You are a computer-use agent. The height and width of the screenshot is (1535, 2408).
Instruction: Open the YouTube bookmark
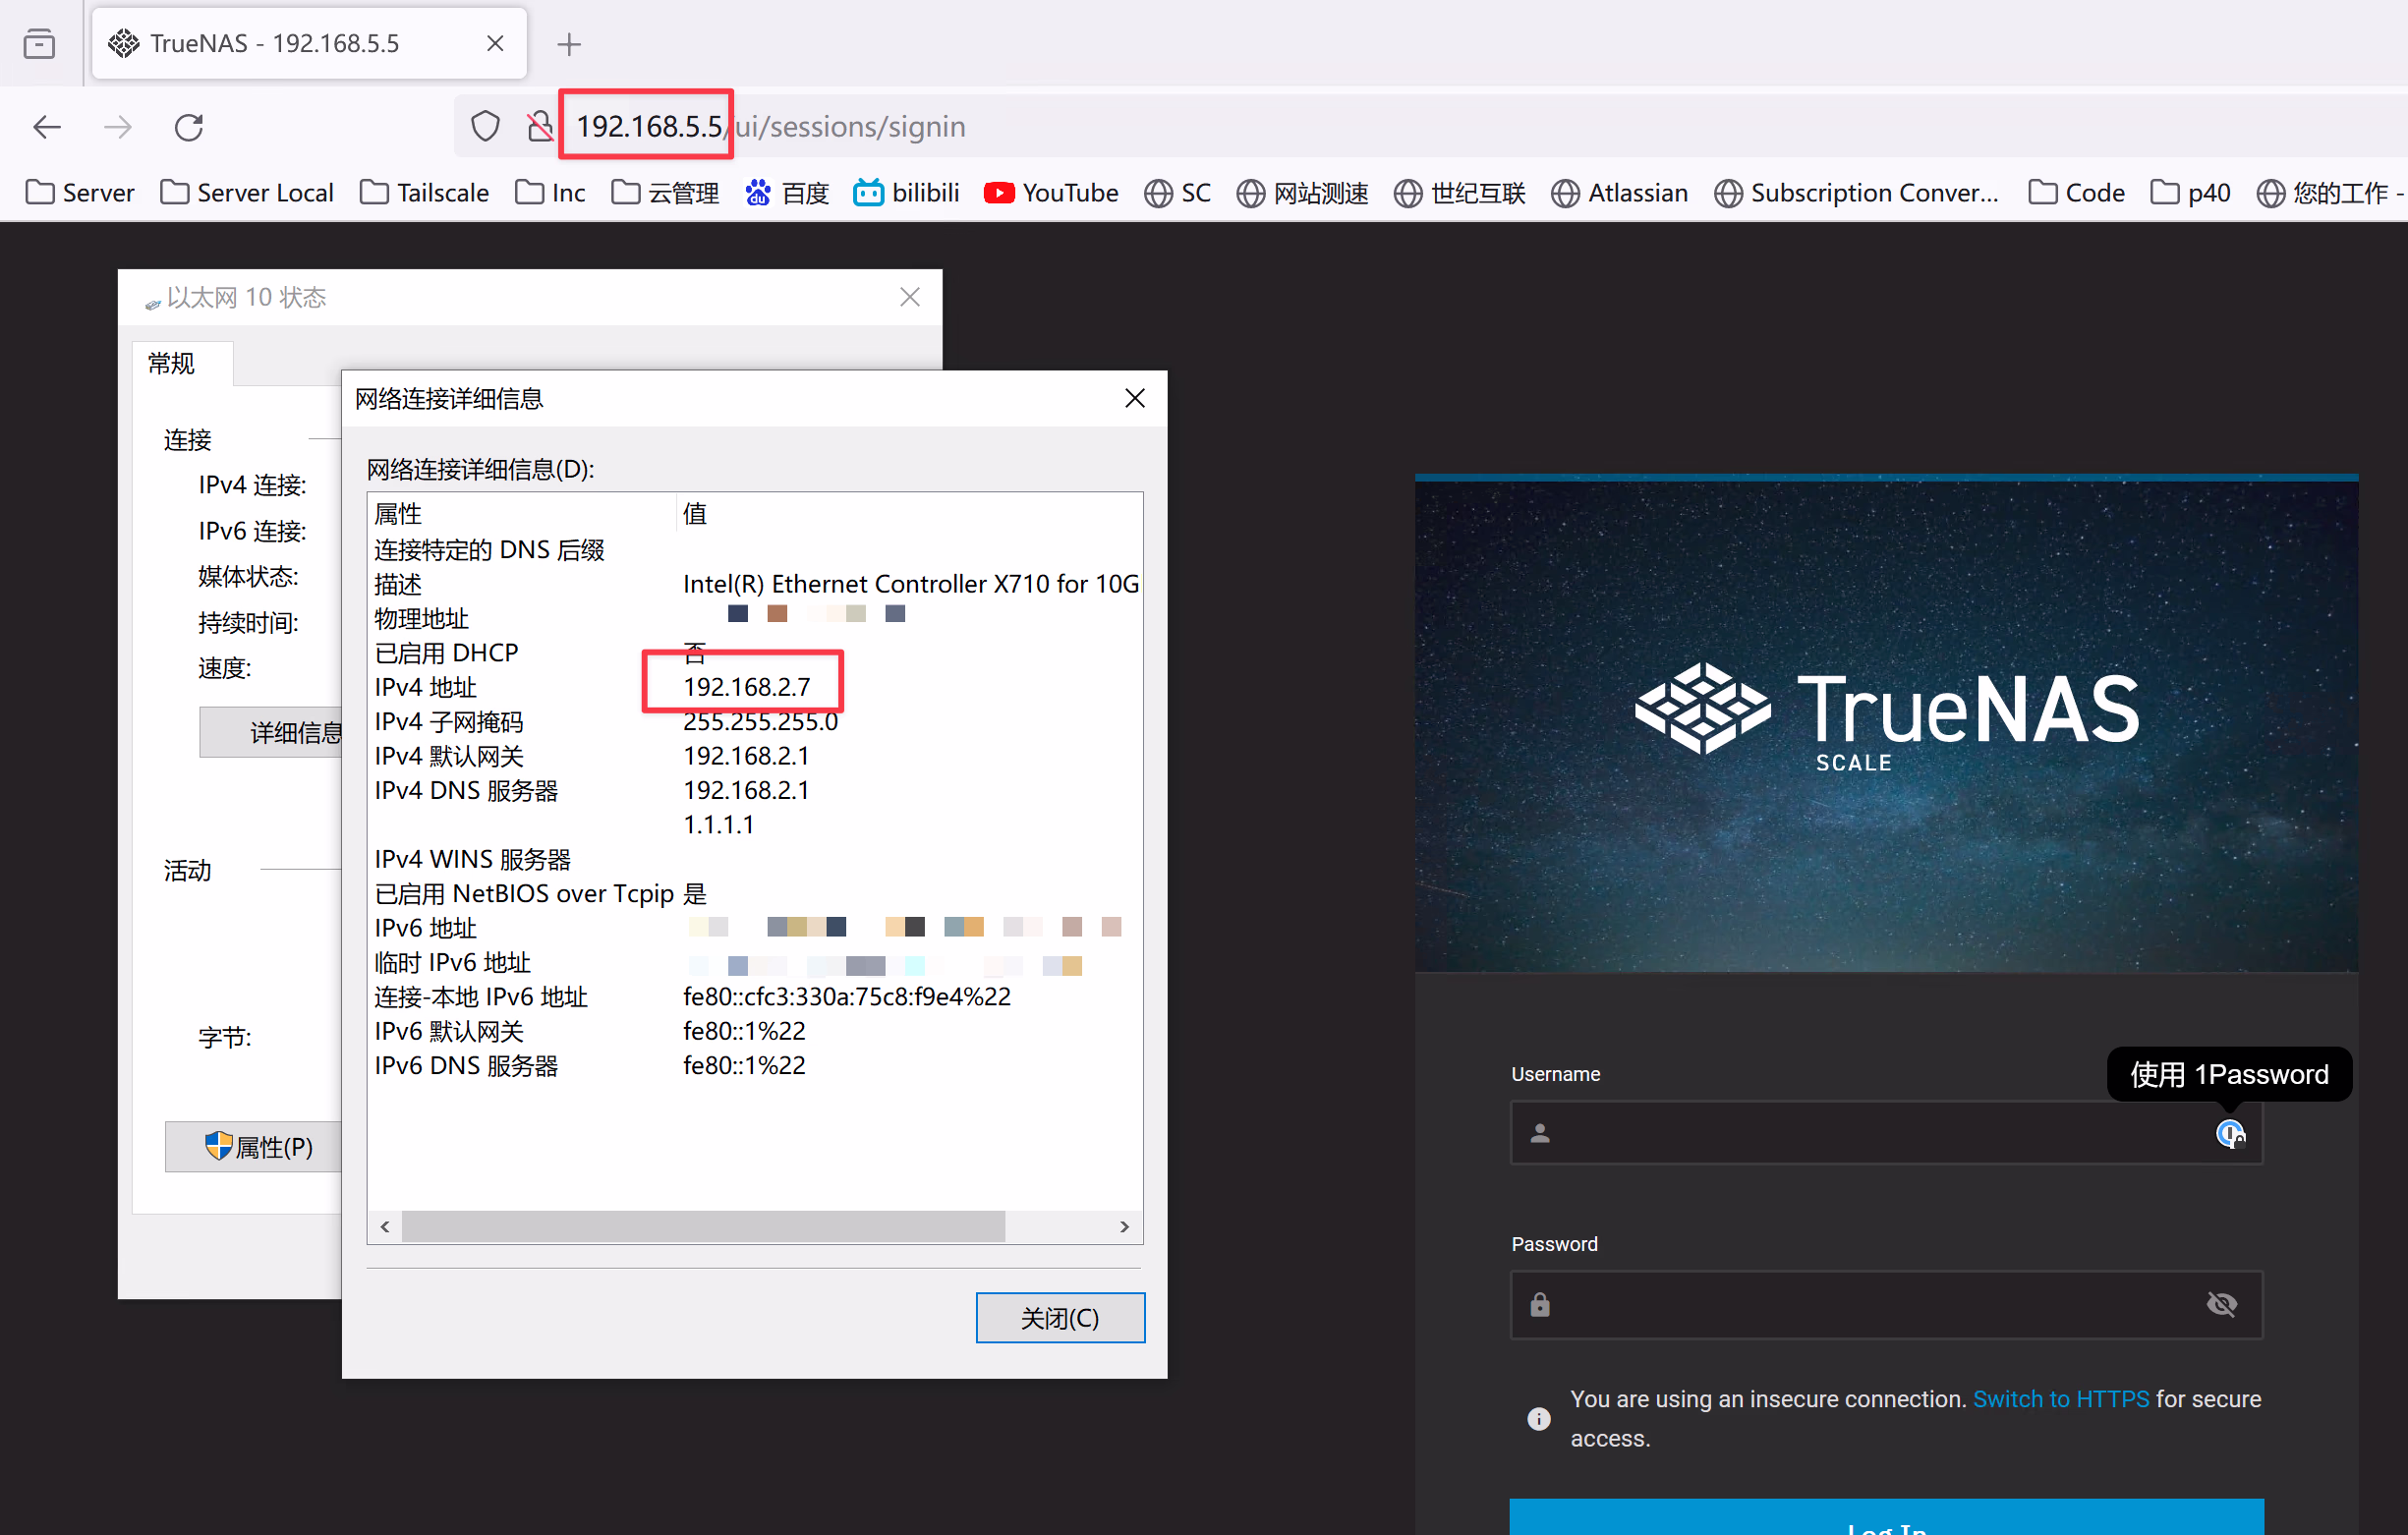1051,192
